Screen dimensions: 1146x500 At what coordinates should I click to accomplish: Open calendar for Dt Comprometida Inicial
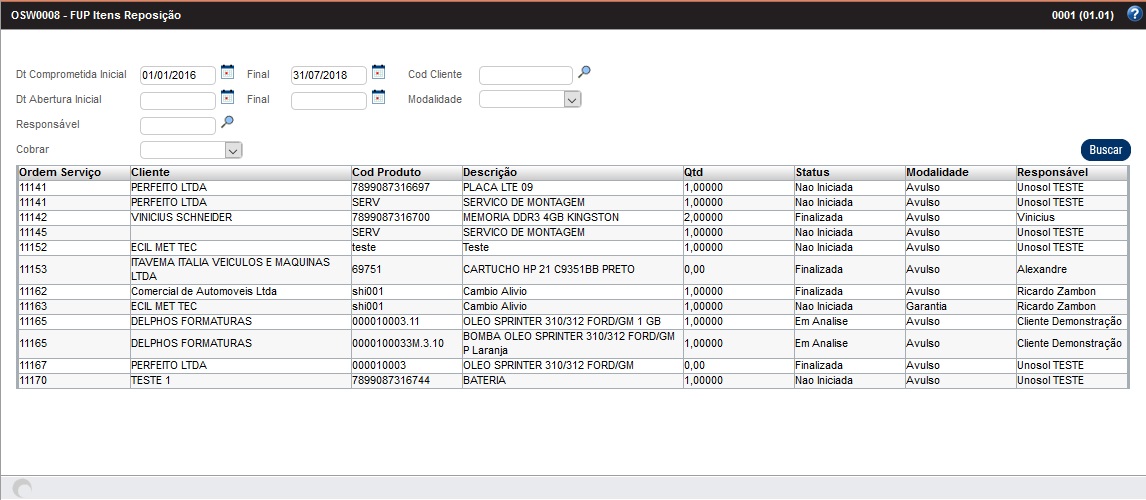click(x=227, y=72)
